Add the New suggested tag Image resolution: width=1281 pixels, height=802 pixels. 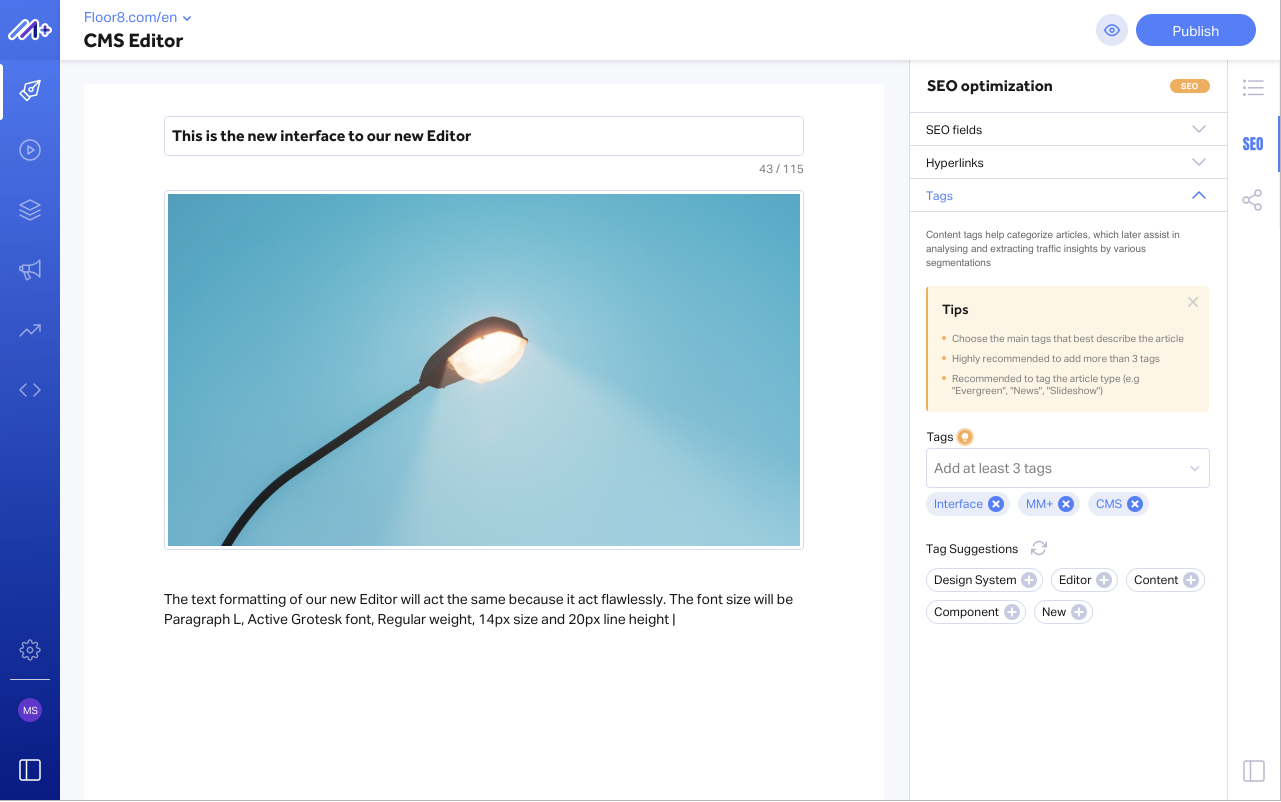pyautogui.click(x=1079, y=612)
